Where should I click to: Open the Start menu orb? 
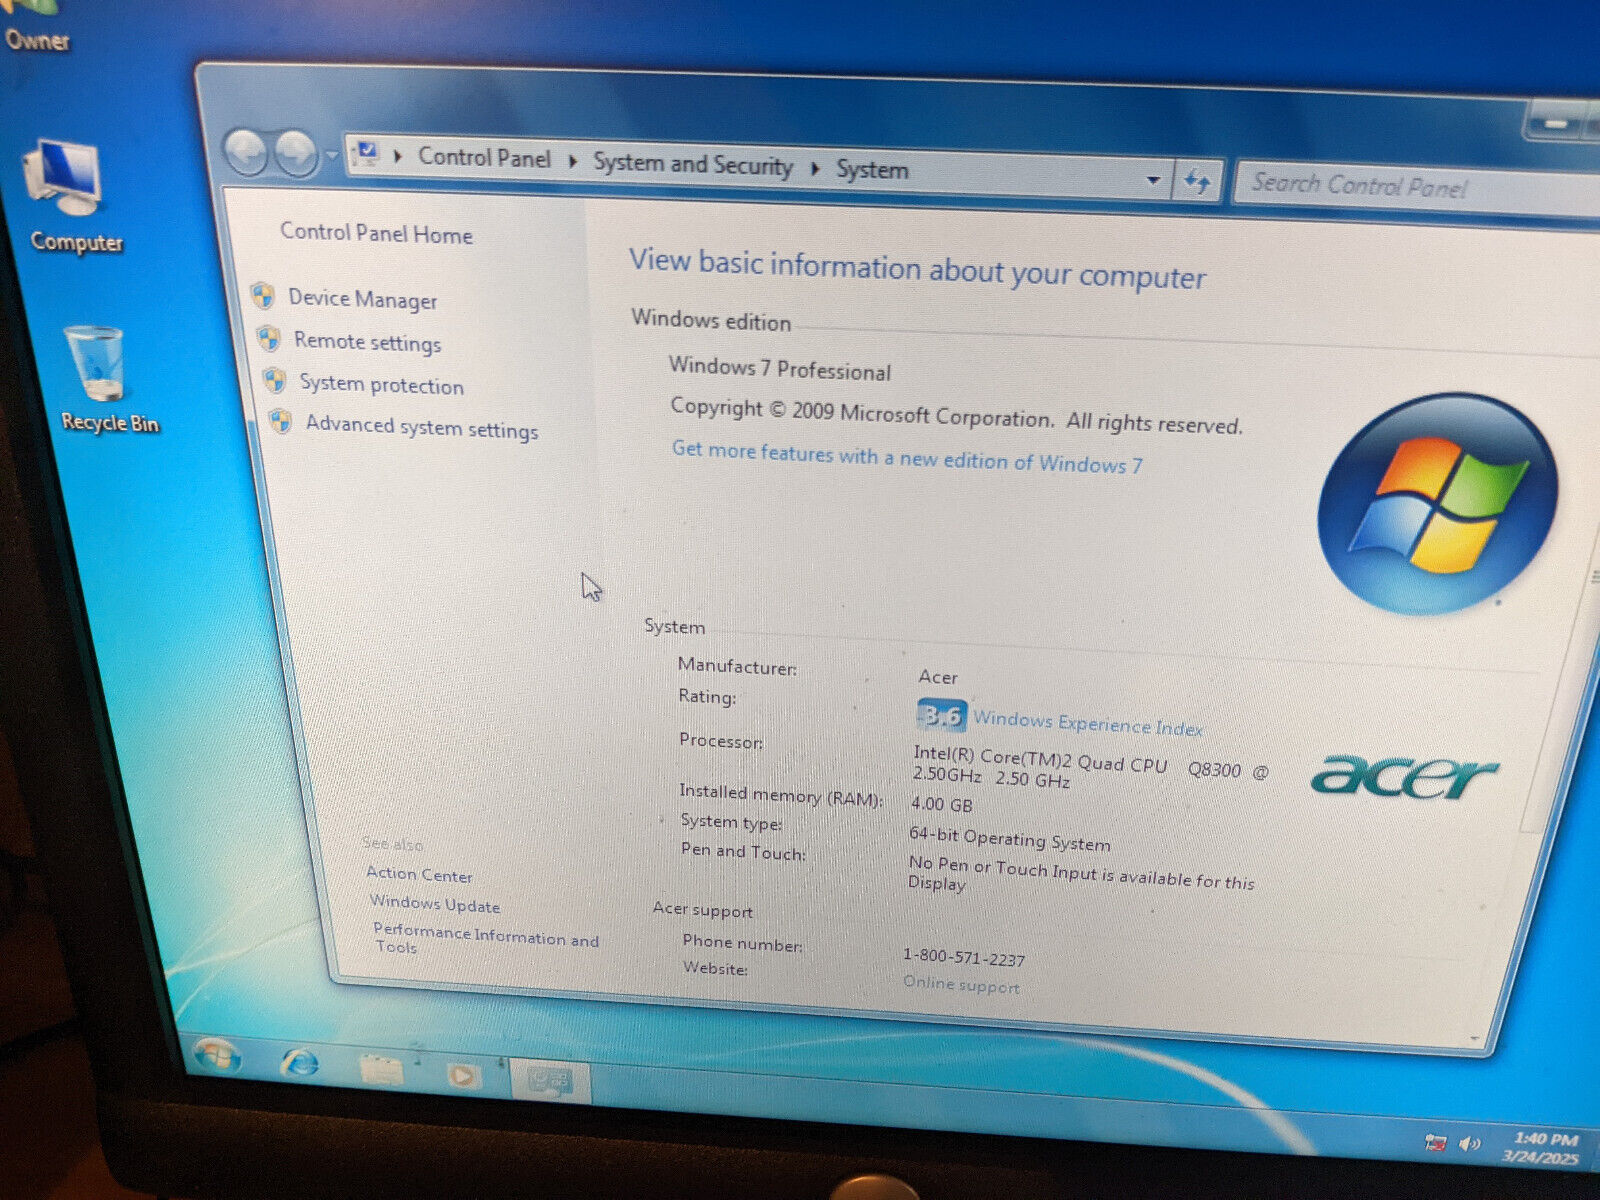point(217,1056)
